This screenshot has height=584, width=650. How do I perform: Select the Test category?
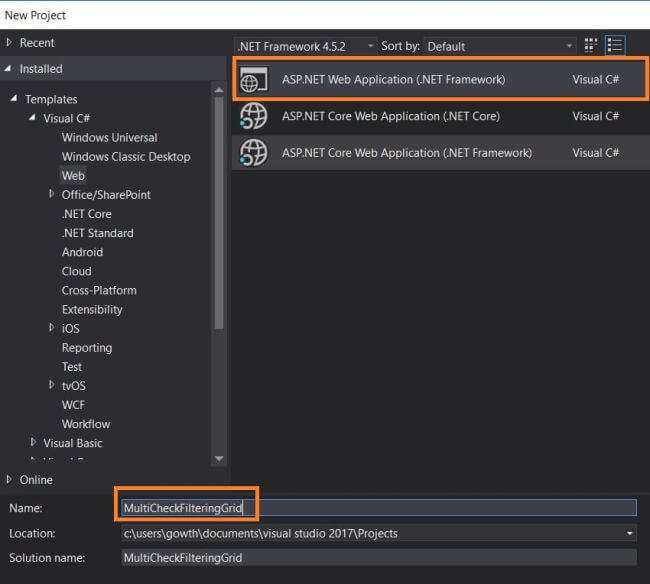72,367
